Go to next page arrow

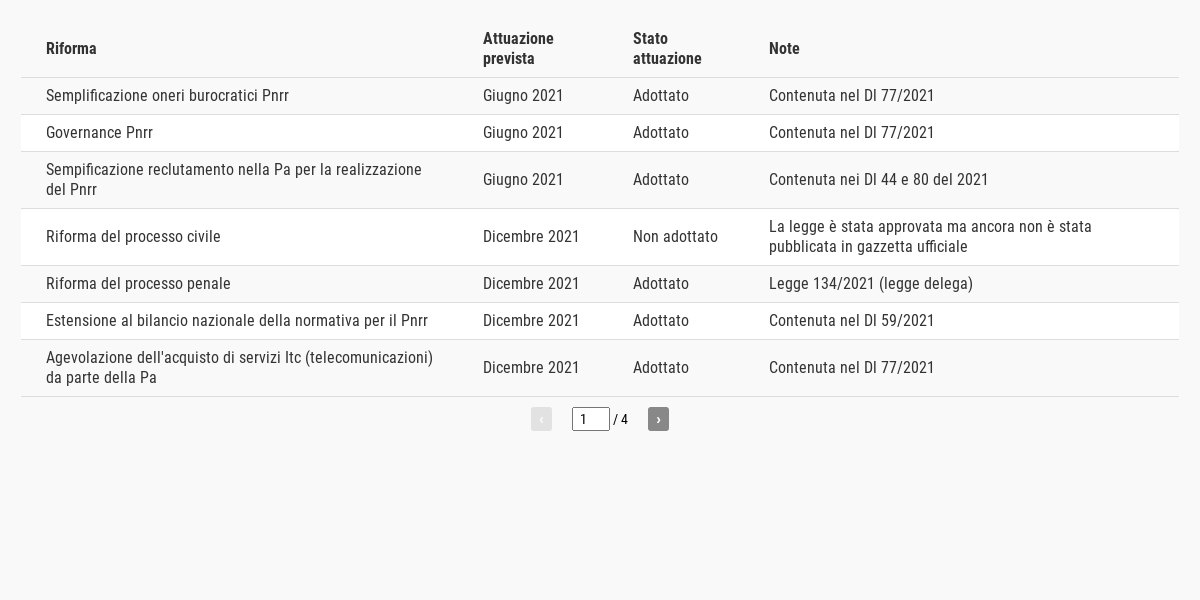(658, 419)
